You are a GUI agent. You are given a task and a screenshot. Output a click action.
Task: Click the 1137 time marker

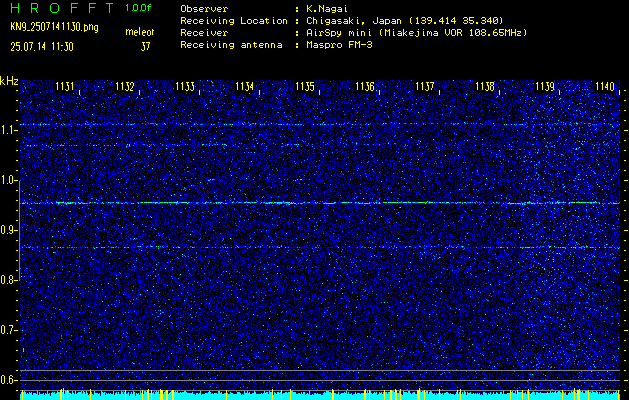[424, 87]
